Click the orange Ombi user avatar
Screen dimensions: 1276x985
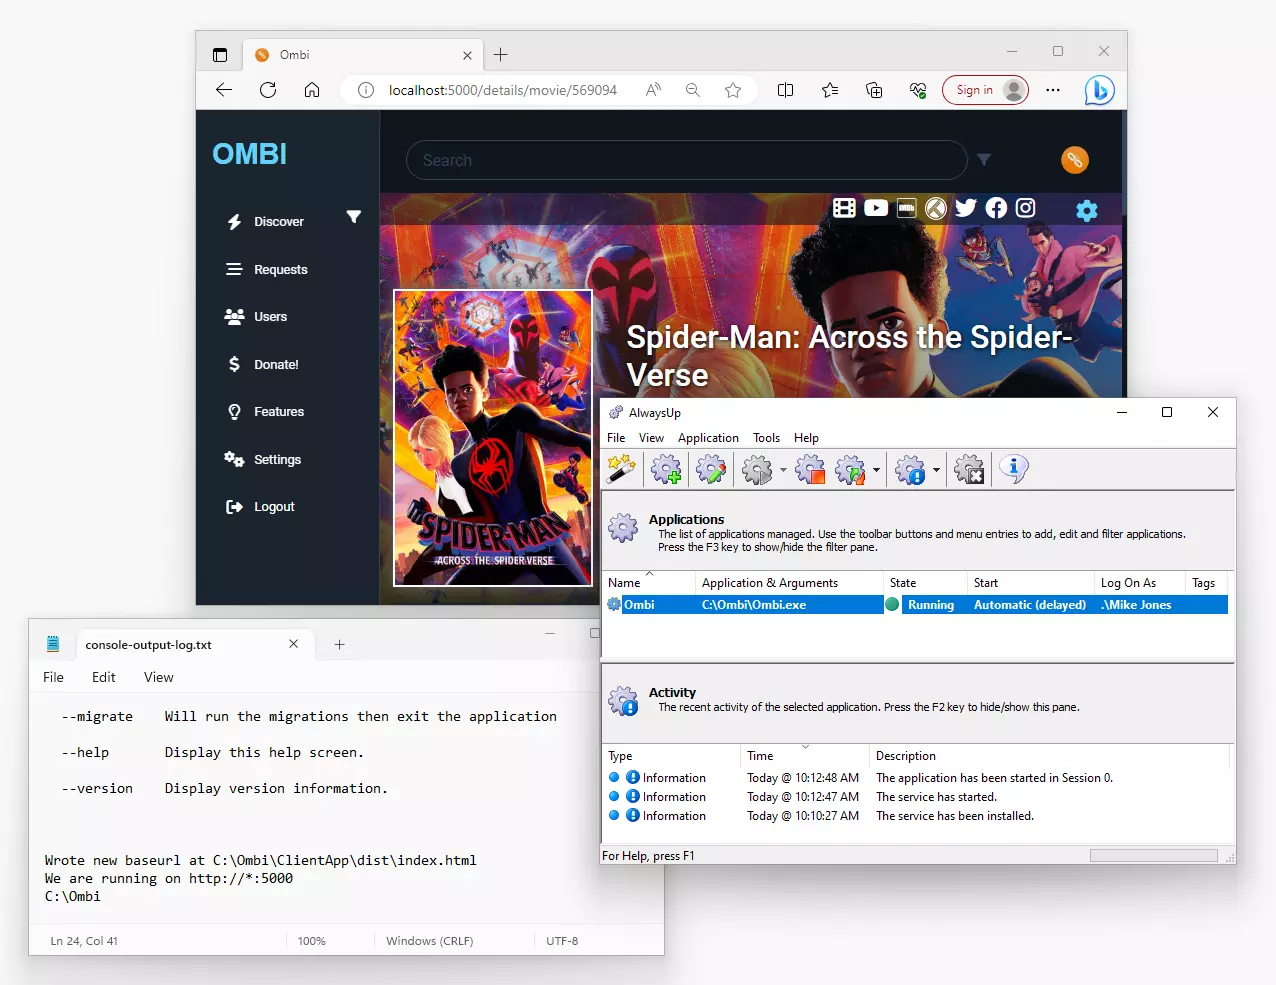tap(1075, 160)
